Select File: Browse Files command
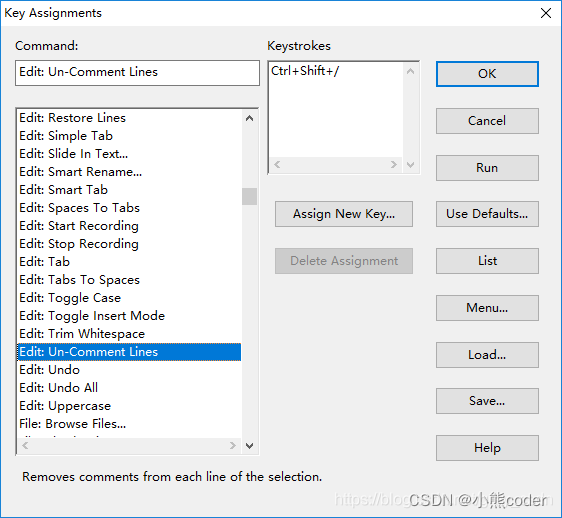Screen dimensions: 562x518 tap(129, 424)
